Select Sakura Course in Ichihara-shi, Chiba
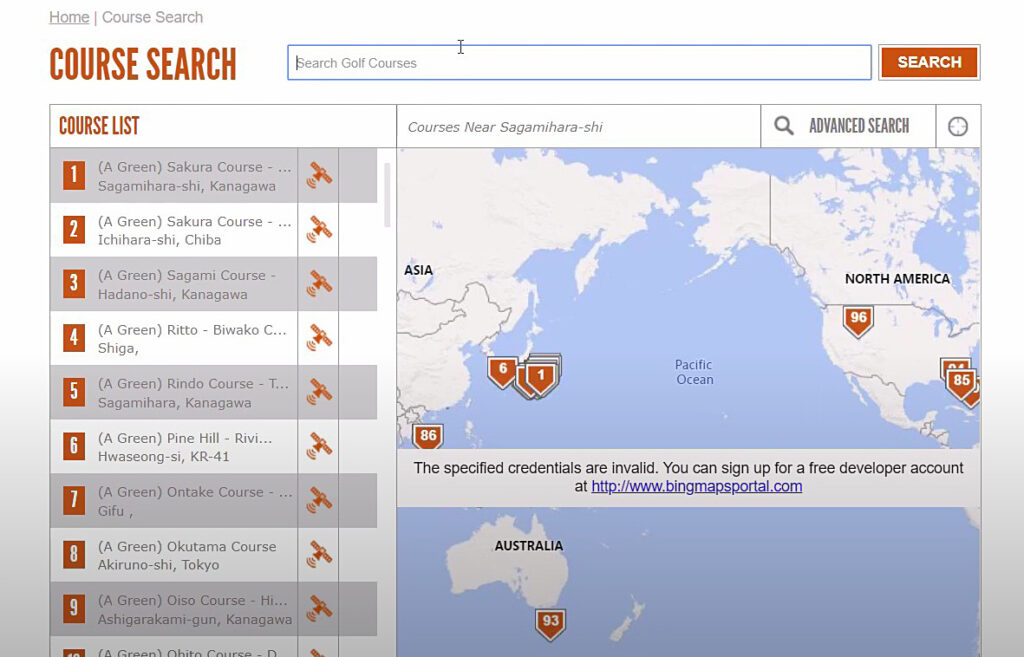This screenshot has height=657, width=1024. (x=195, y=231)
